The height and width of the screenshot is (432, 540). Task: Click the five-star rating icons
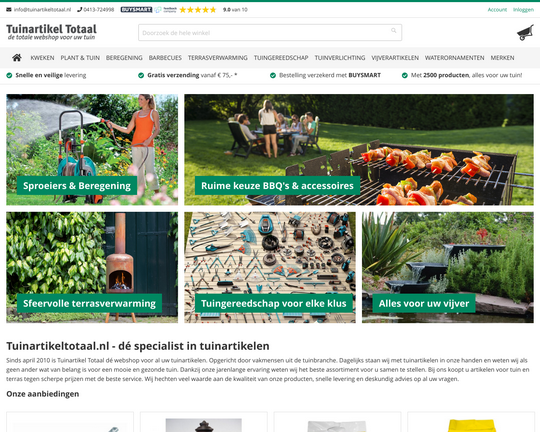(x=198, y=10)
